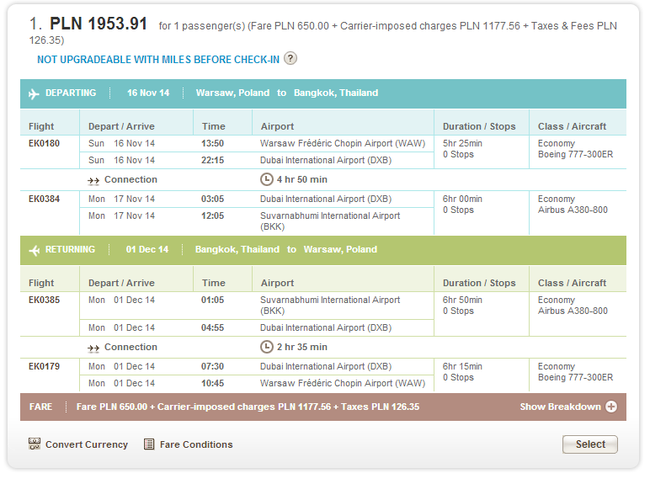This screenshot has height=484, width=650.
Task: Click the Fare Conditions document icon
Action: pyautogui.click(x=149, y=444)
